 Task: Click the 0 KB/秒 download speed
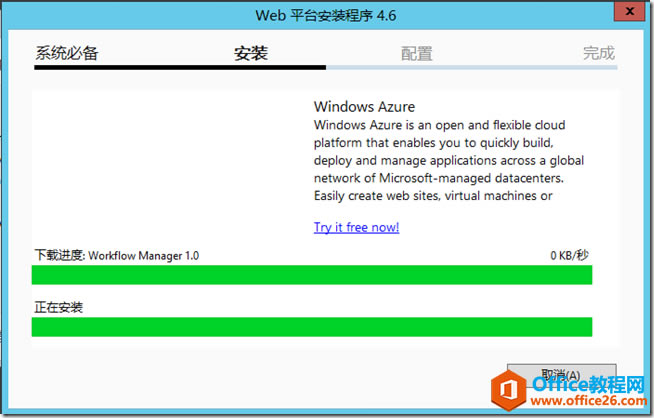(569, 255)
